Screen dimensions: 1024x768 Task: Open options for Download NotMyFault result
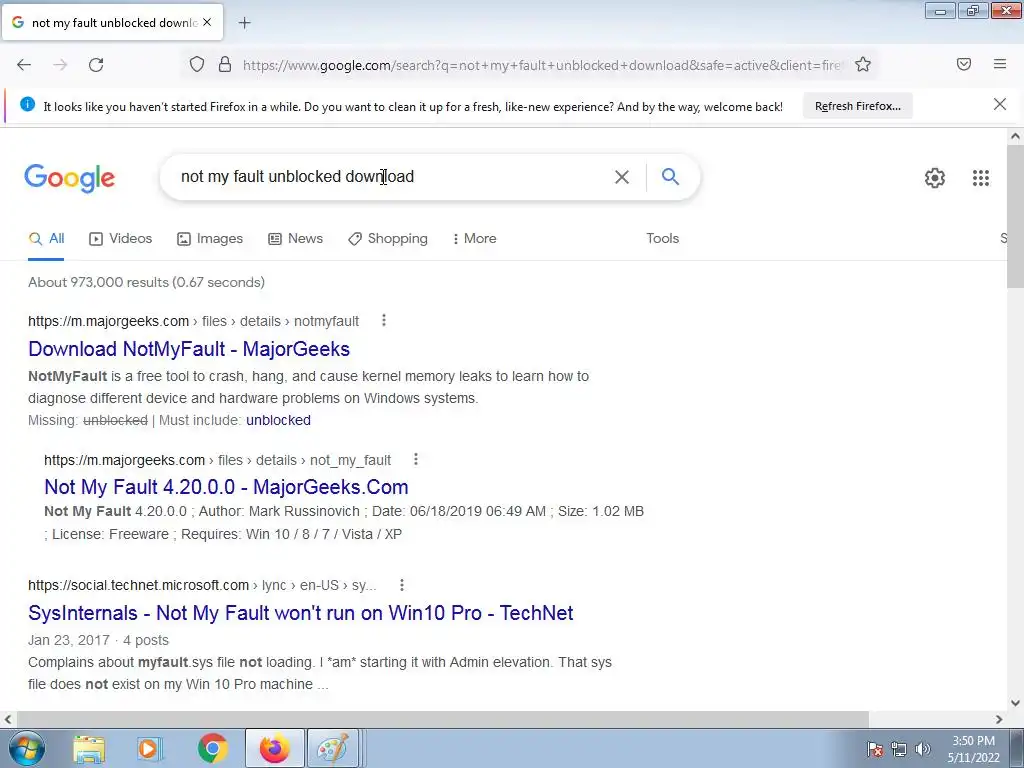click(384, 320)
